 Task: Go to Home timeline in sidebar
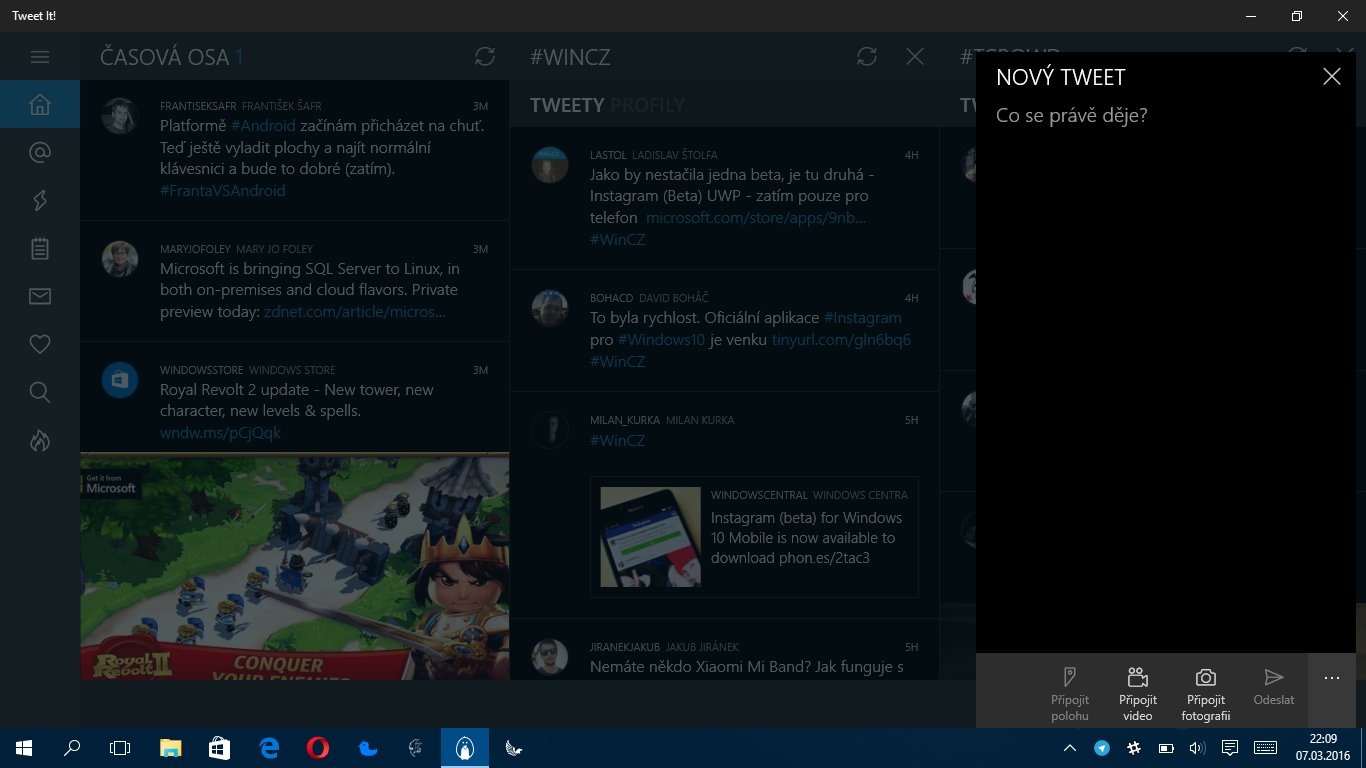pyautogui.click(x=40, y=104)
